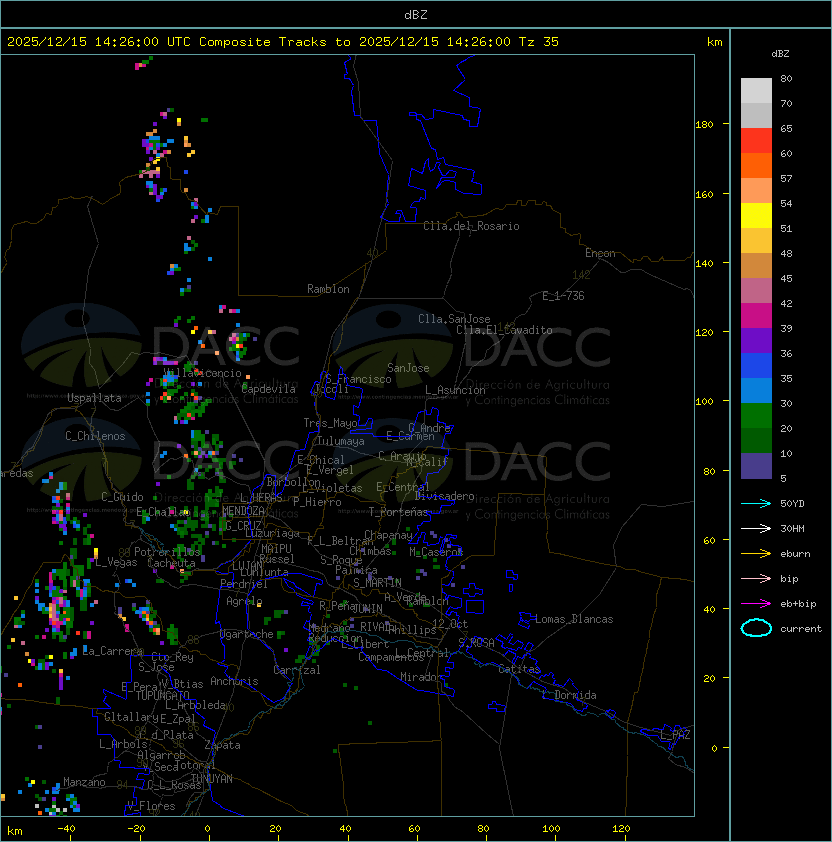
Task: Click the cyan current ellipse symbol
Action: (756, 629)
